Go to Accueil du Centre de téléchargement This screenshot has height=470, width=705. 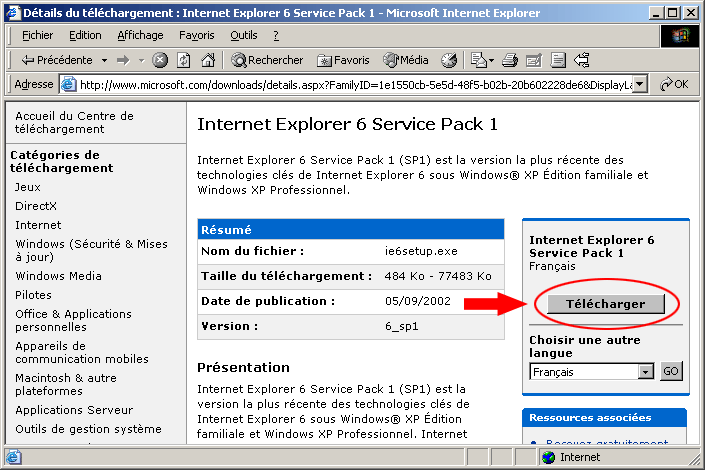tap(74, 122)
